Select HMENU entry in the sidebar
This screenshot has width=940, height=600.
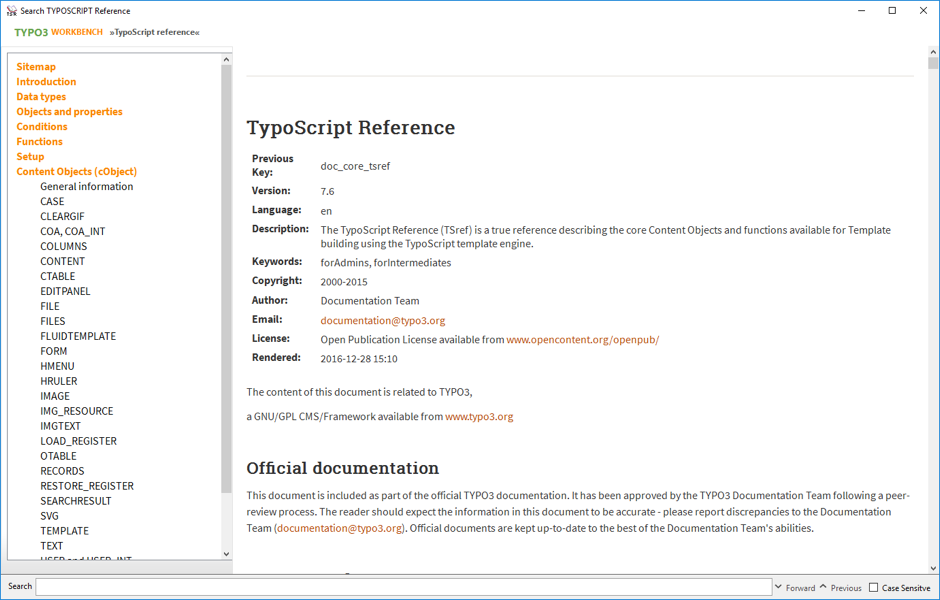click(x=57, y=366)
